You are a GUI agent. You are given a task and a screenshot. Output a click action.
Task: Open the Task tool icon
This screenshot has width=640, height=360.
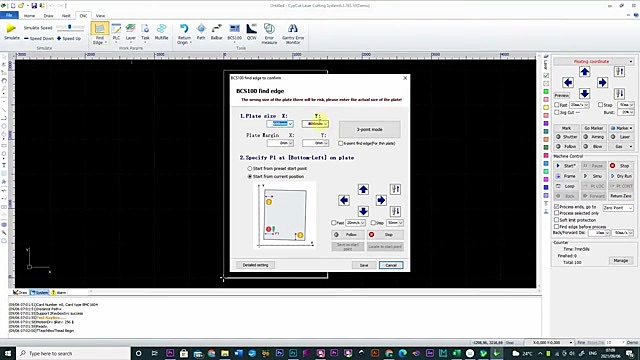(145, 32)
